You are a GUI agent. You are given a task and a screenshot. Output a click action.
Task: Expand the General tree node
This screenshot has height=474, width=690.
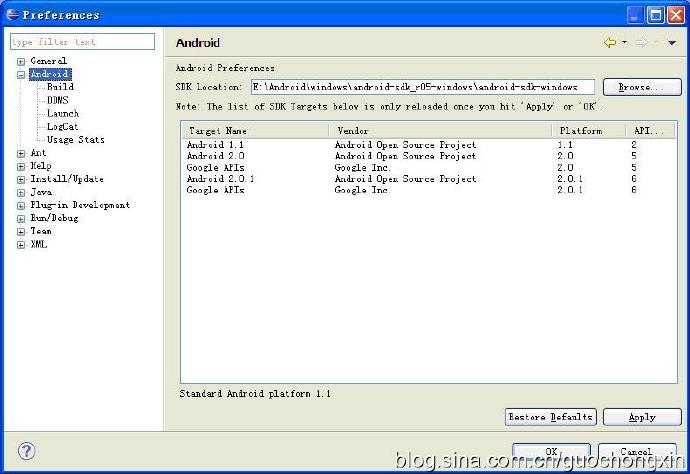click(21, 62)
